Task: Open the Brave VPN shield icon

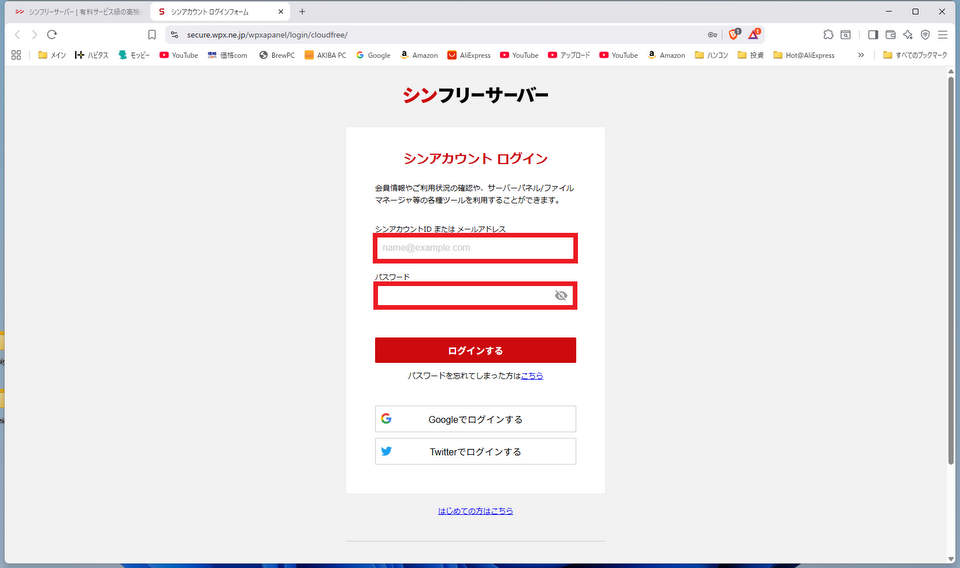Action: [925, 34]
